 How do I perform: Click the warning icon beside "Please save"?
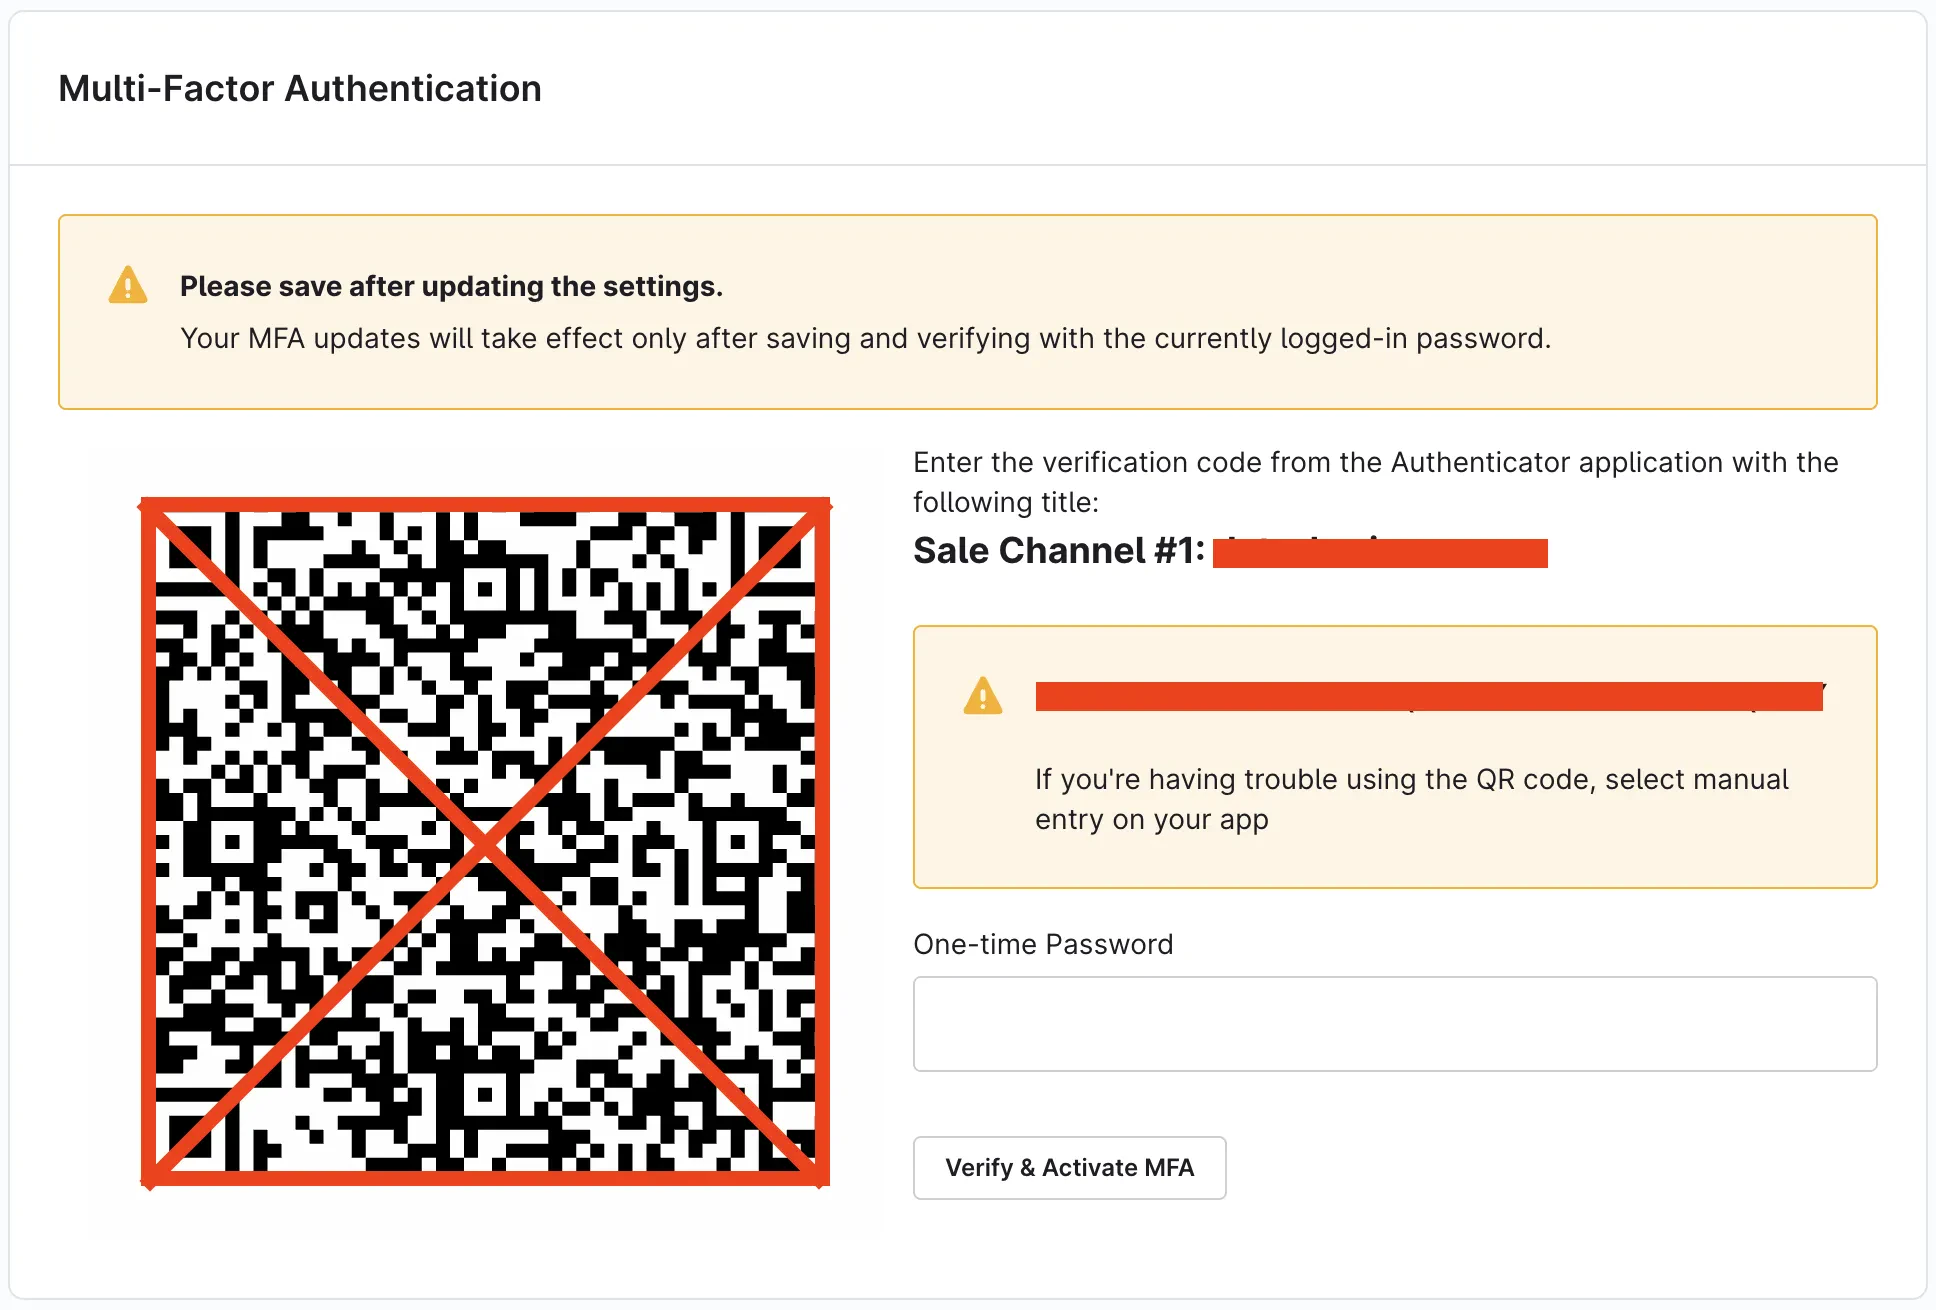tap(128, 286)
